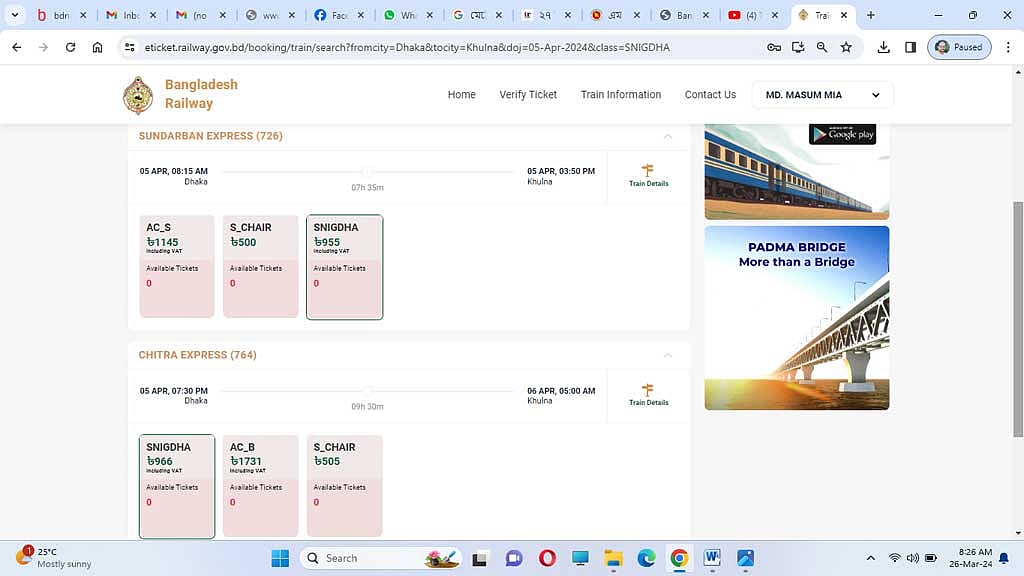Click the Wi-Fi network icon in system tray
The width and height of the screenshot is (1024, 576).
895,558
